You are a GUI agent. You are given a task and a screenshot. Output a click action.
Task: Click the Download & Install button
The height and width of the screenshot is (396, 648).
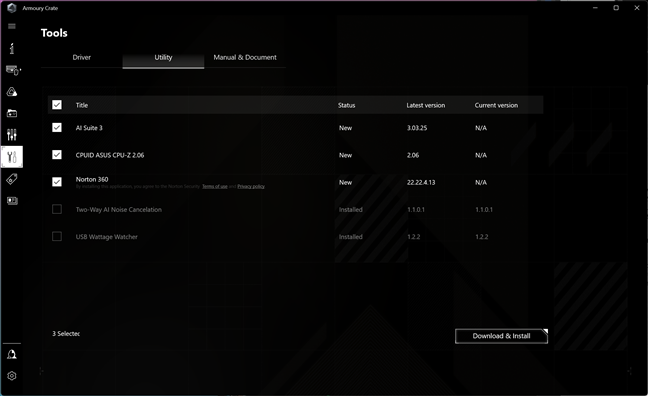(501, 336)
